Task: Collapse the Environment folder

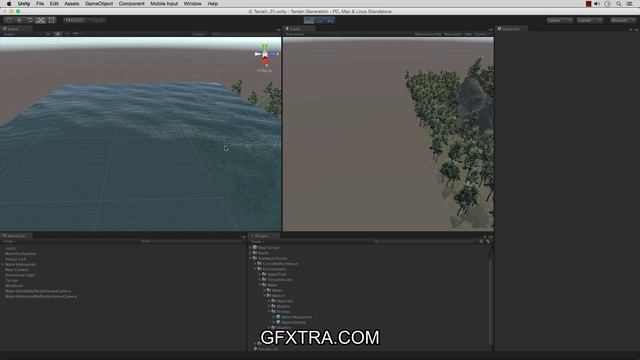Action: (x=256, y=269)
